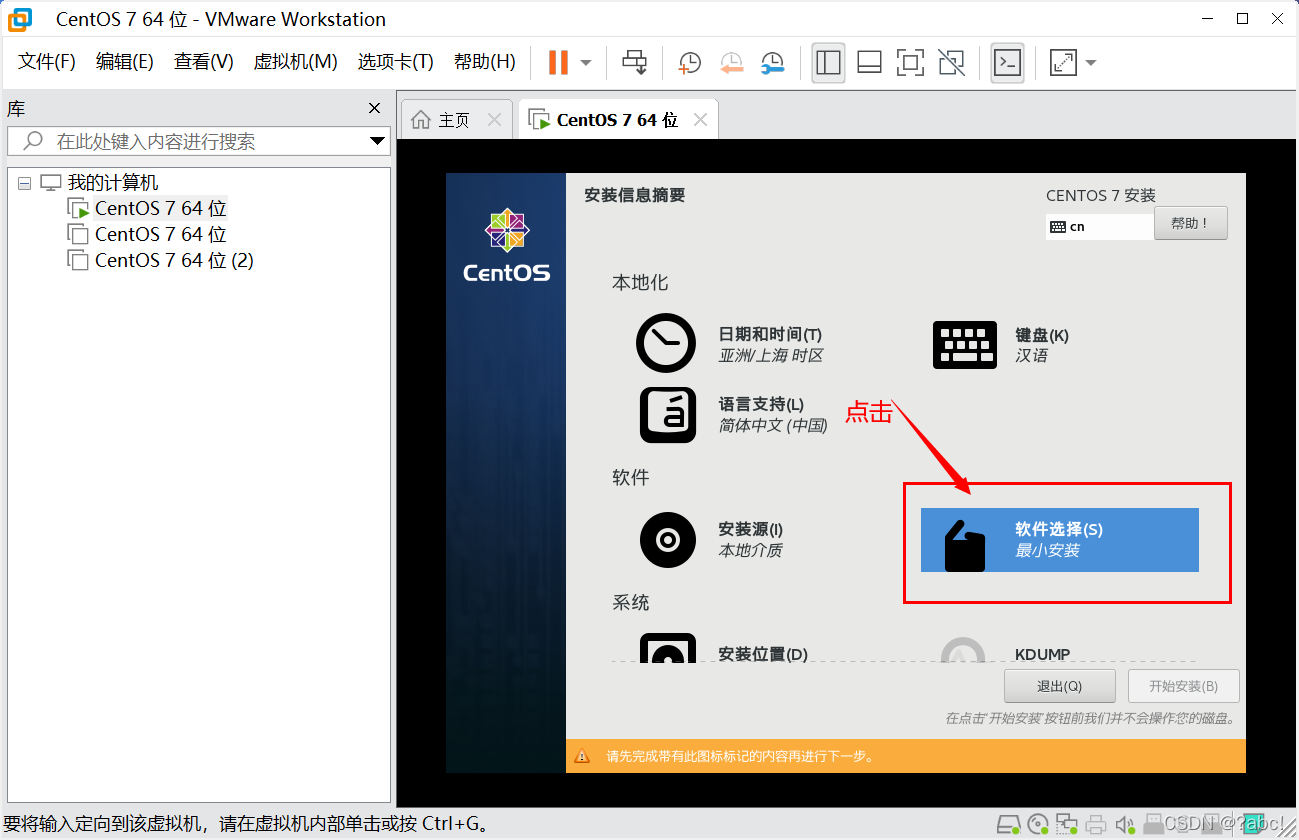The height and width of the screenshot is (840, 1299).
Task: Take a snapshot of this virtual machine
Action: click(x=689, y=63)
